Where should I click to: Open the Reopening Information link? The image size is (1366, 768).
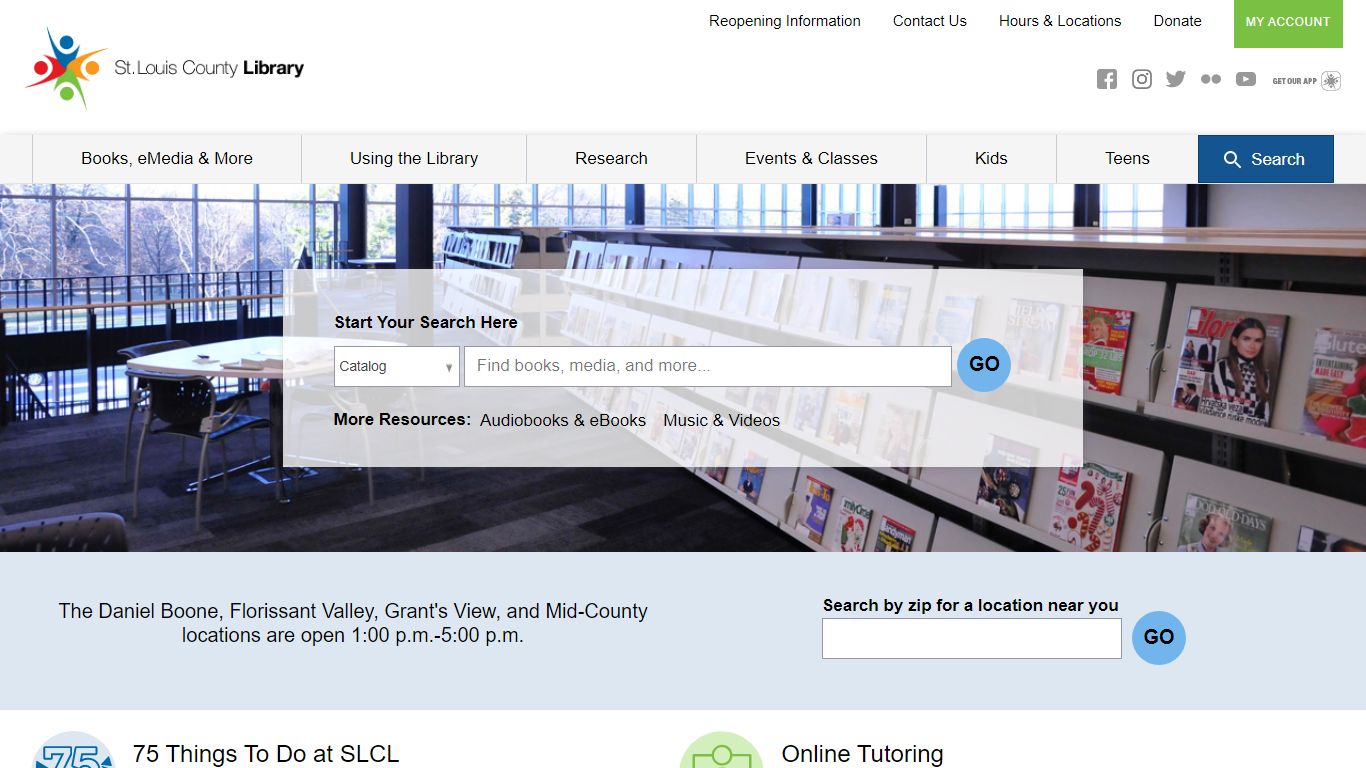point(785,21)
